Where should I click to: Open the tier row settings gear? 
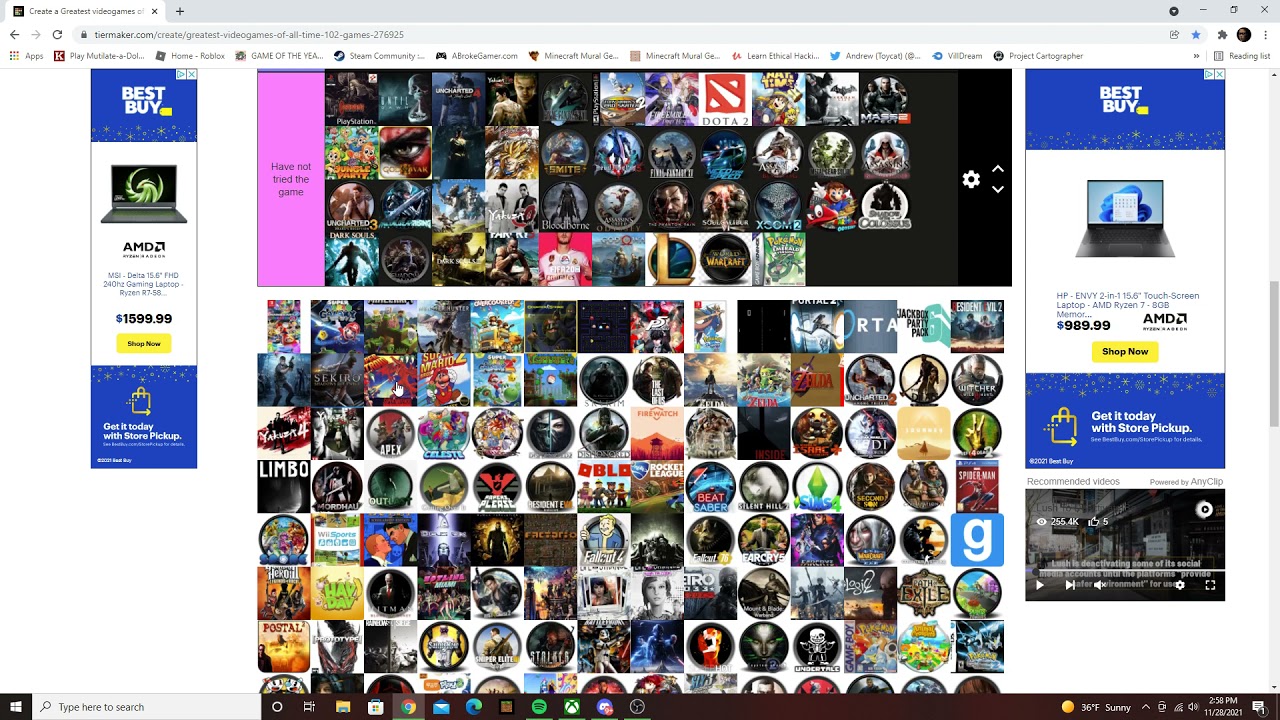(971, 180)
